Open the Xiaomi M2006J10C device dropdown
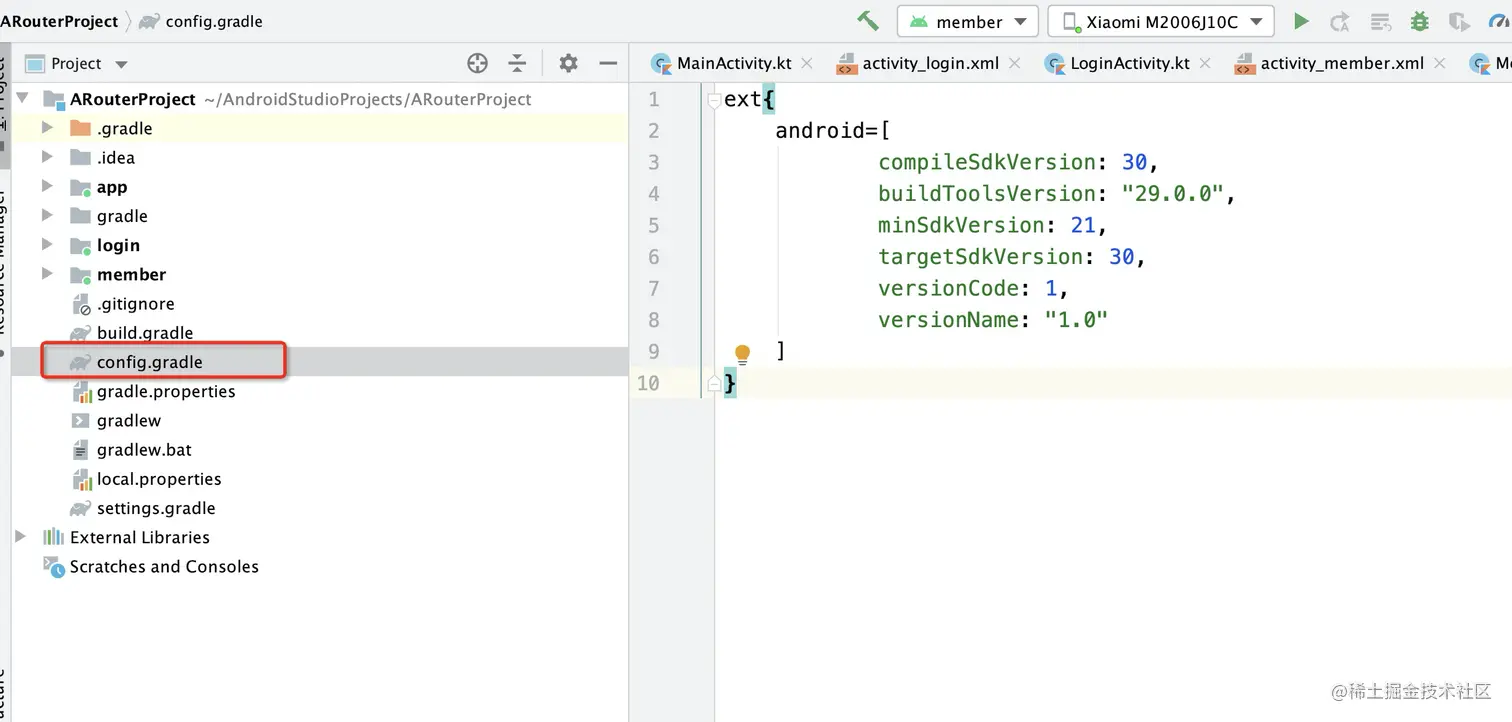Viewport: 1512px width, 722px height. coord(1161,21)
